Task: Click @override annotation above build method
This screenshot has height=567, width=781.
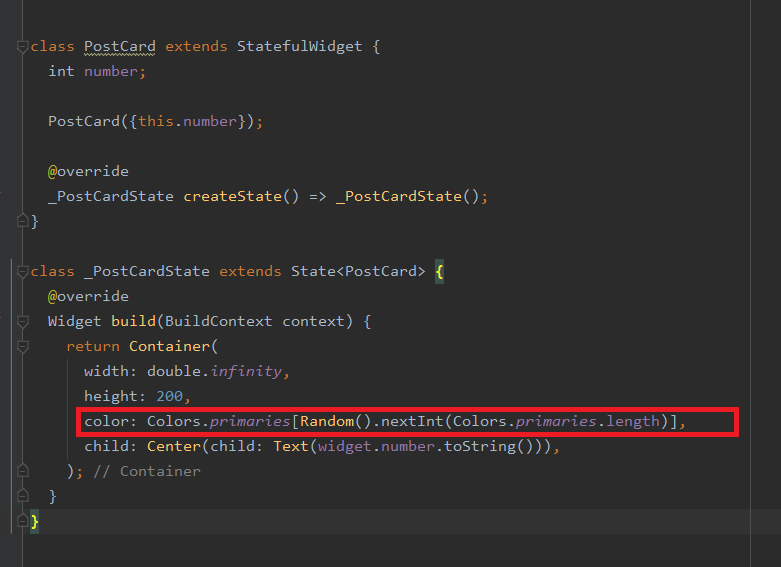Action: coord(88,296)
